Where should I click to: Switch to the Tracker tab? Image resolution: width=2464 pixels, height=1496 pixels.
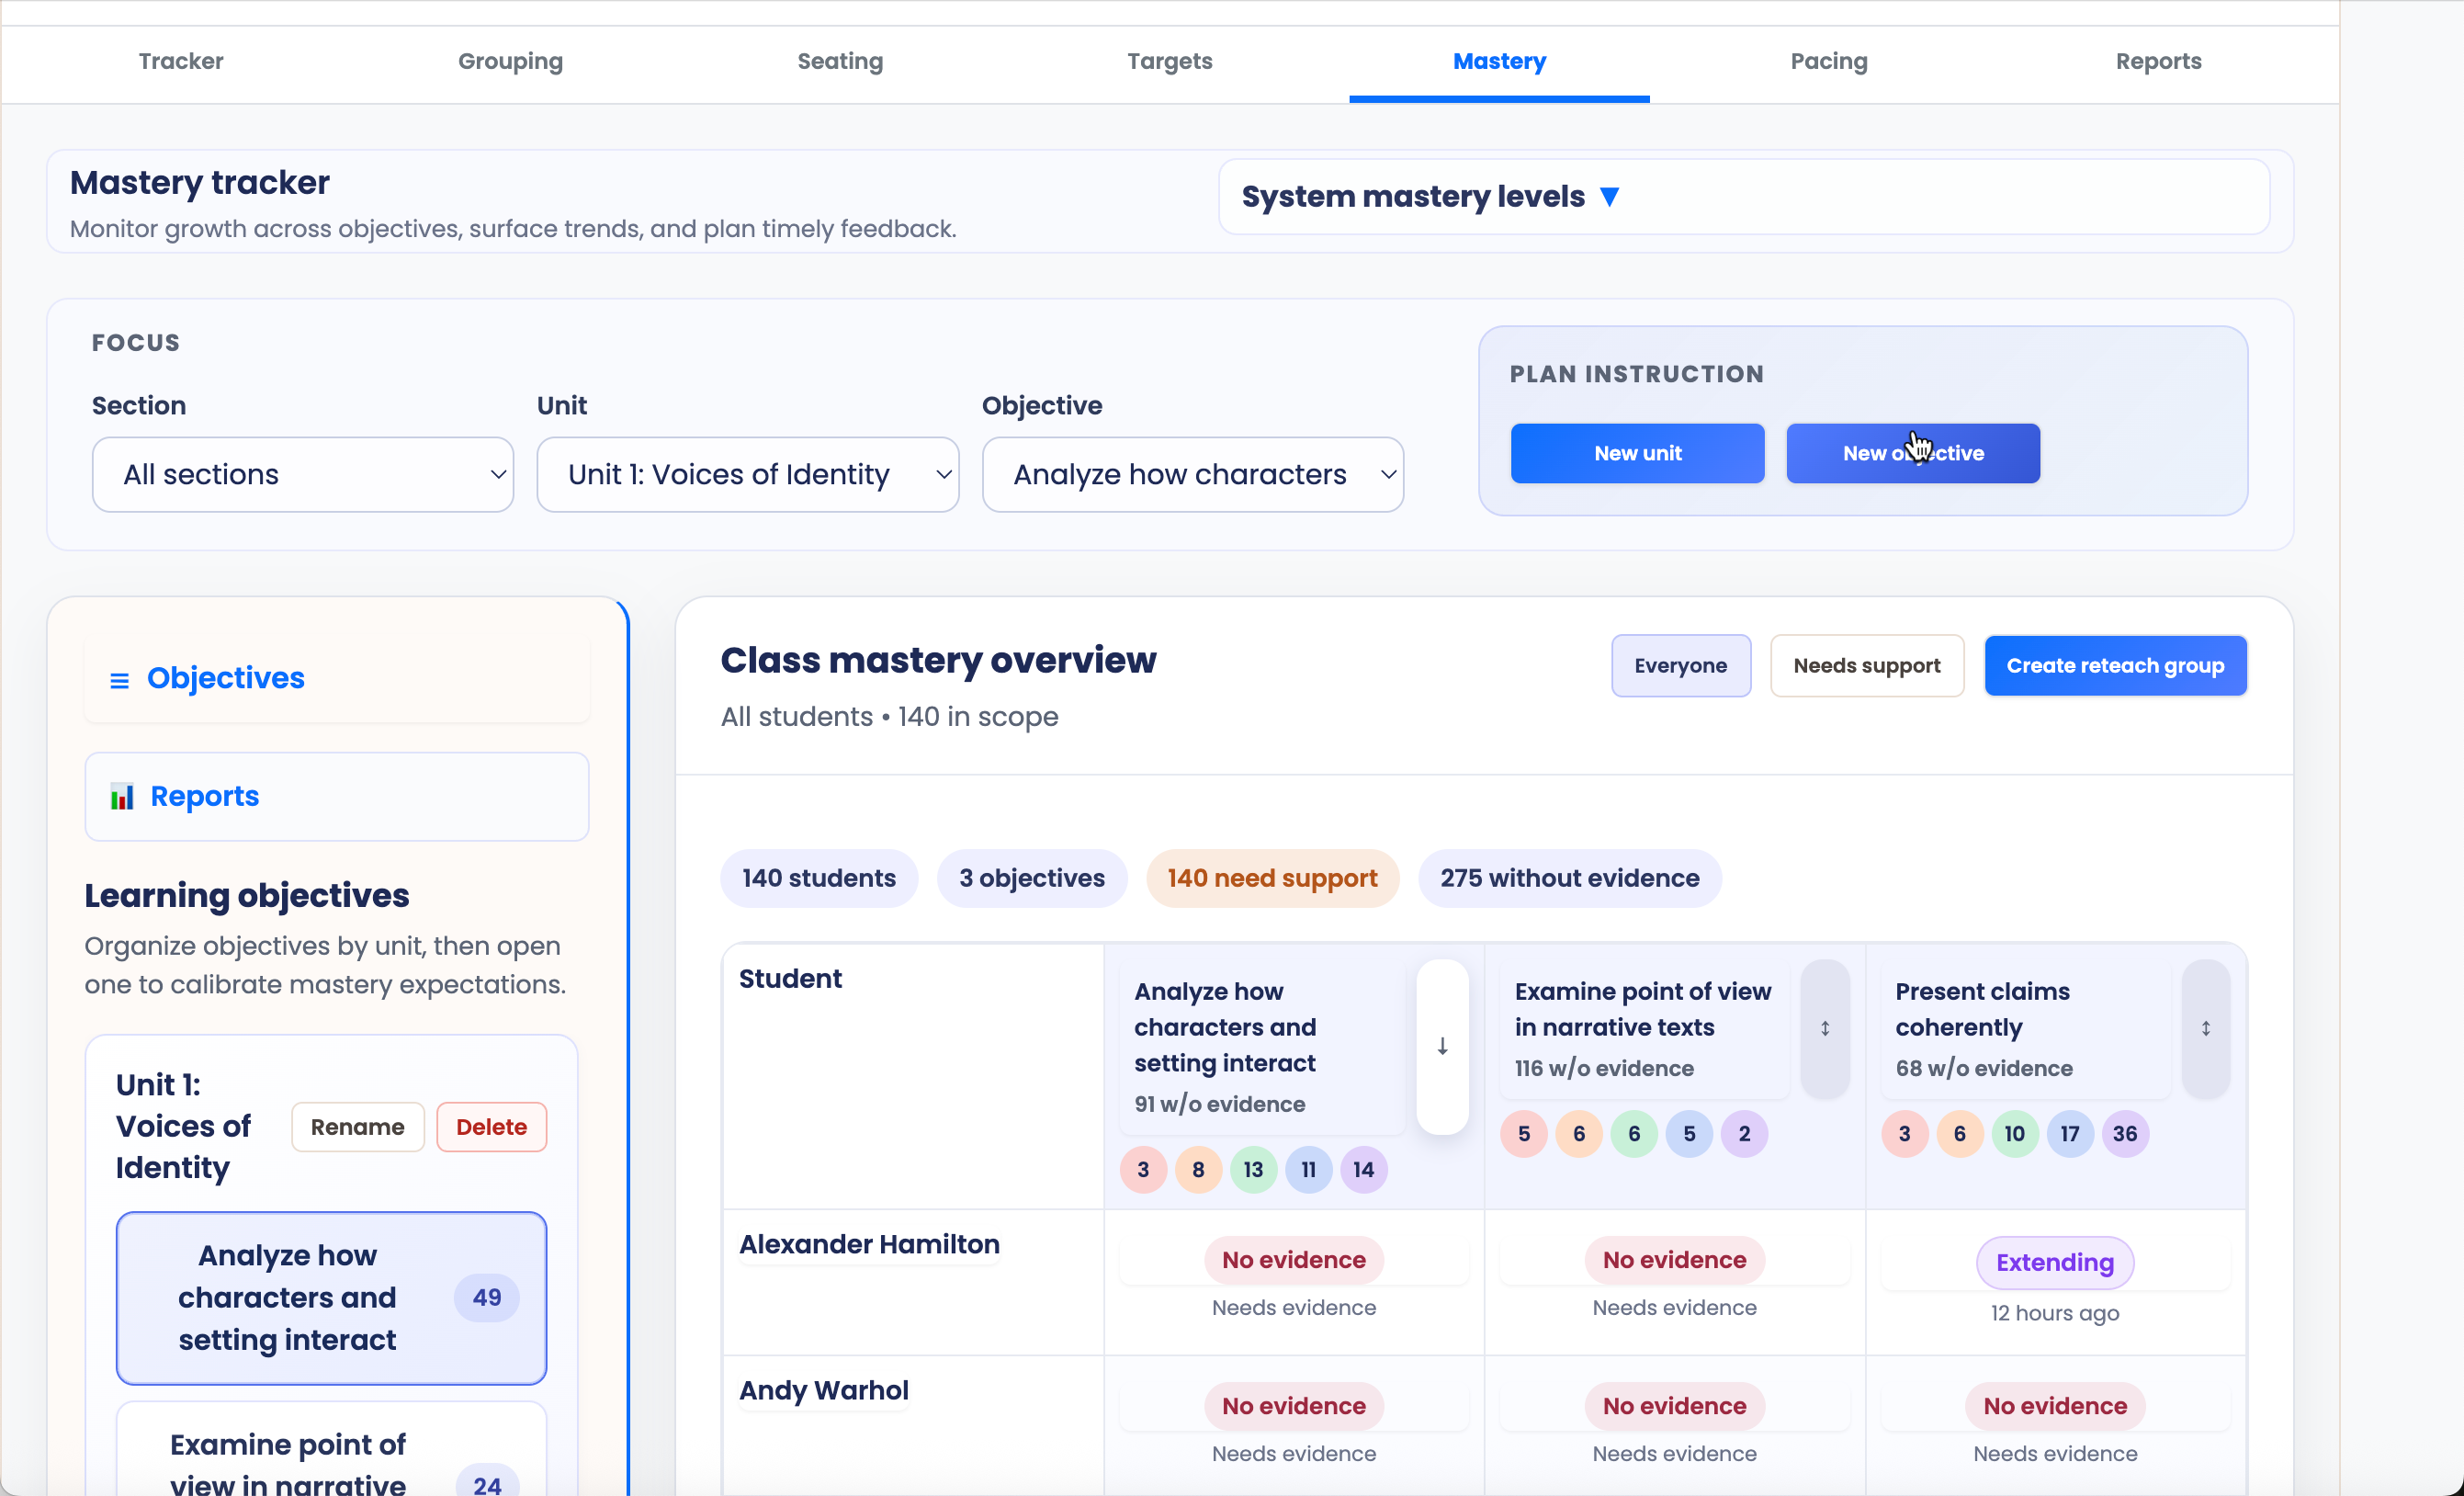pyautogui.click(x=180, y=61)
